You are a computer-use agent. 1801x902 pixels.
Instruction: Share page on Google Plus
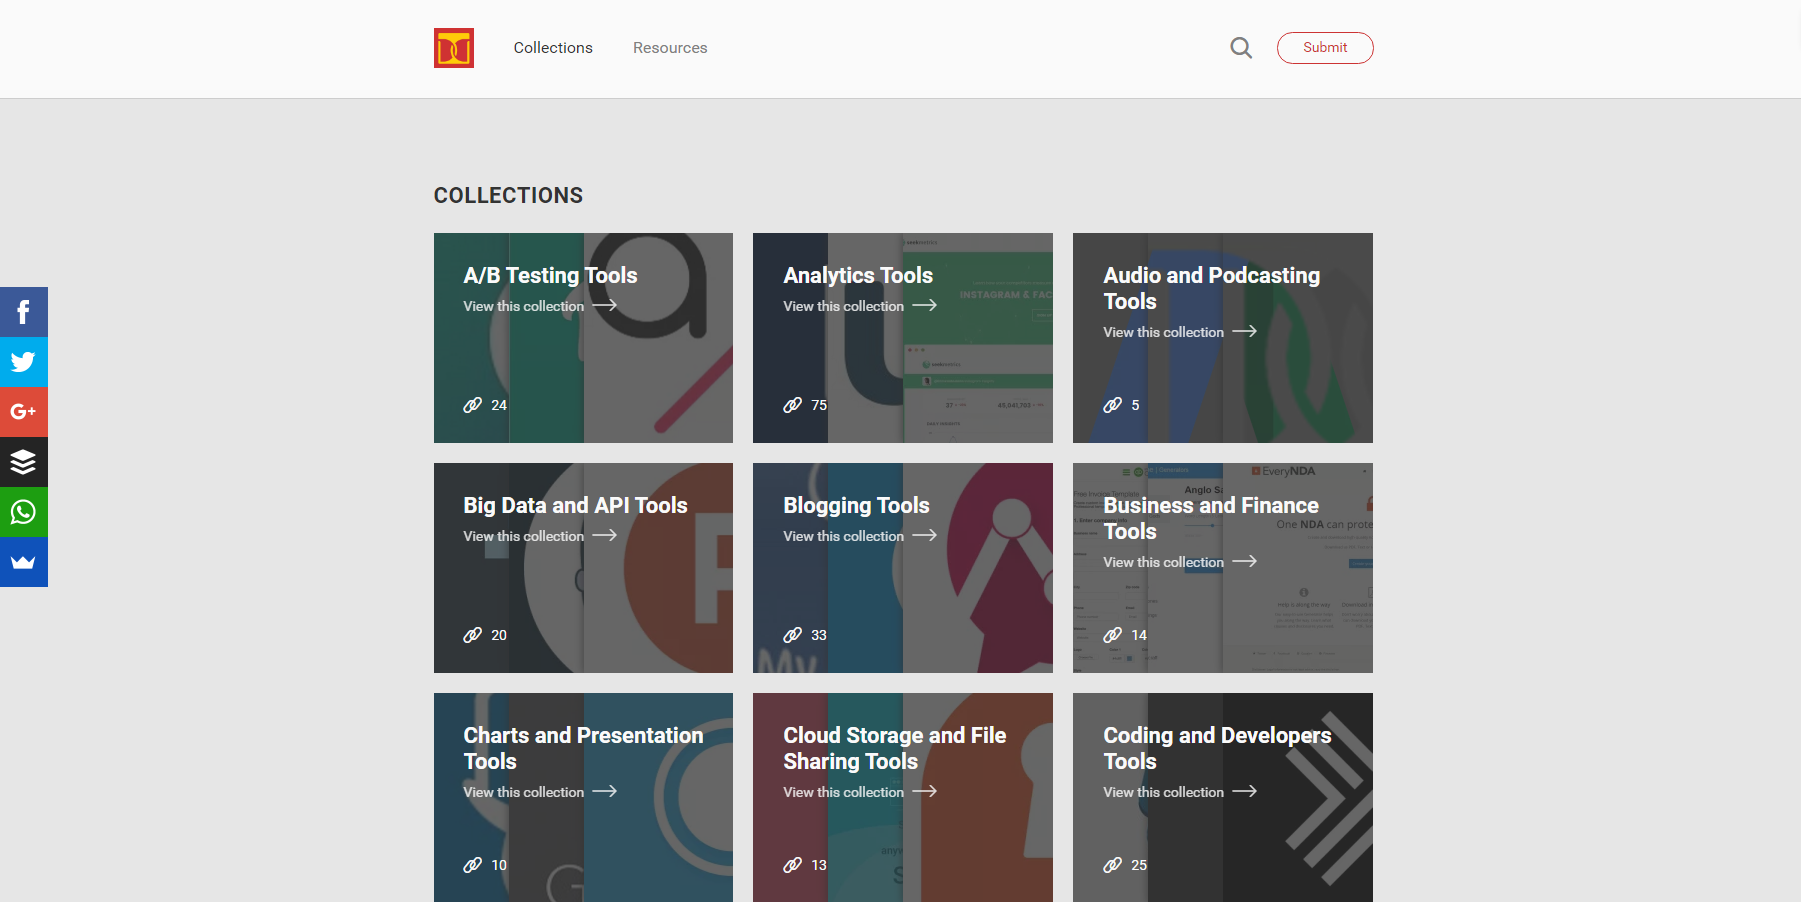[24, 412]
